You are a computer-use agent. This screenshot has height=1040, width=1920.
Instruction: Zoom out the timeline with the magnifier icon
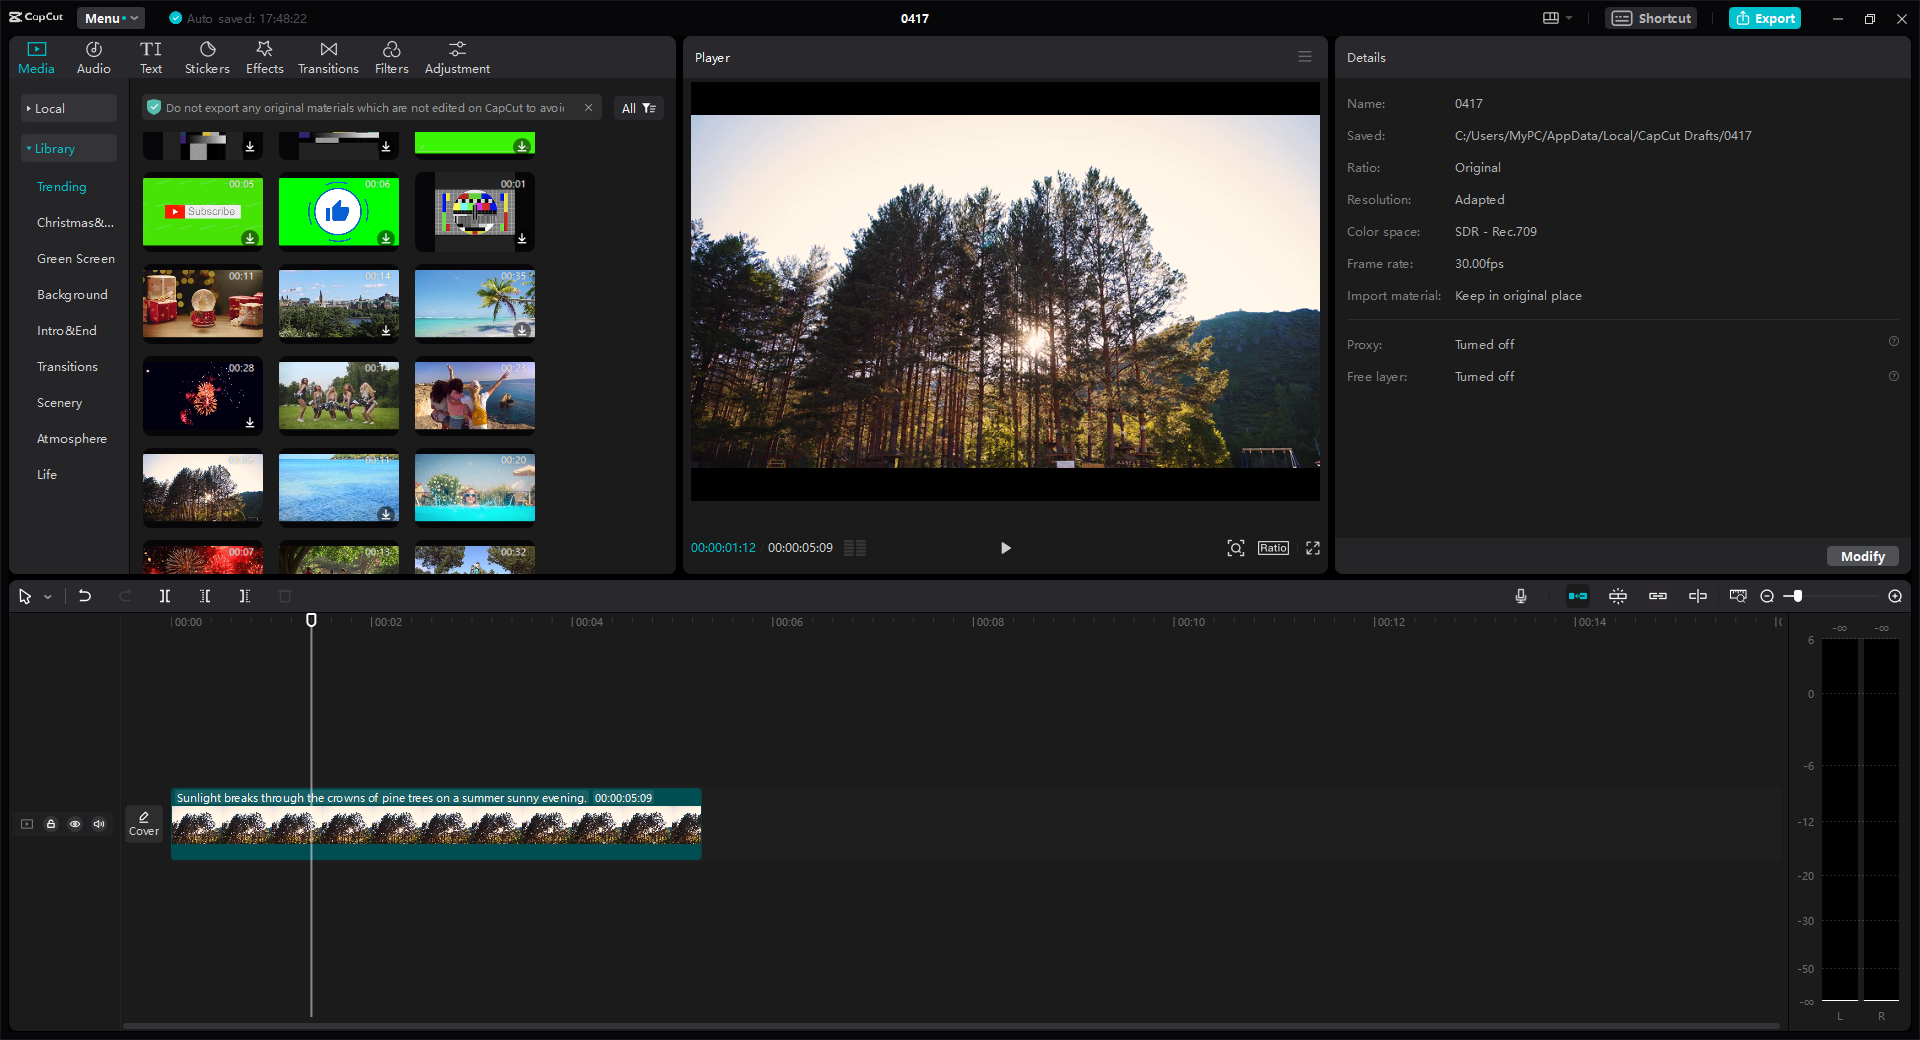pos(1767,596)
